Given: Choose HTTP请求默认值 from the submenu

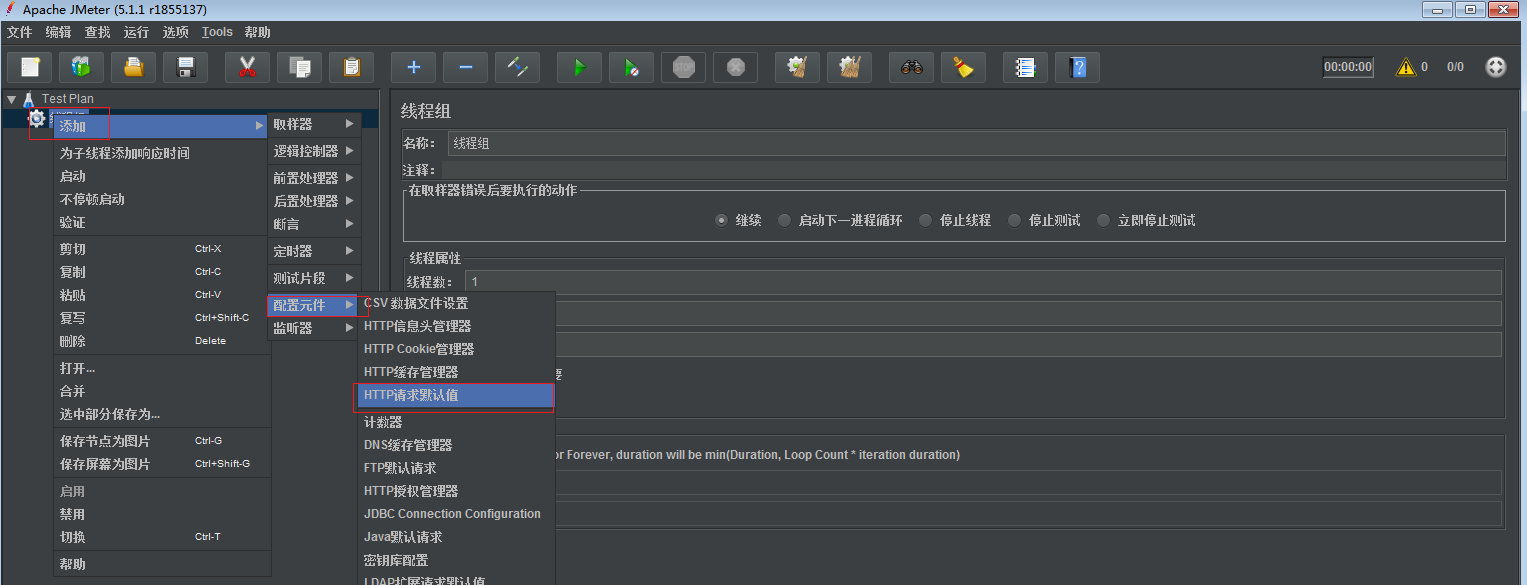Looking at the screenshot, I should 456,395.
